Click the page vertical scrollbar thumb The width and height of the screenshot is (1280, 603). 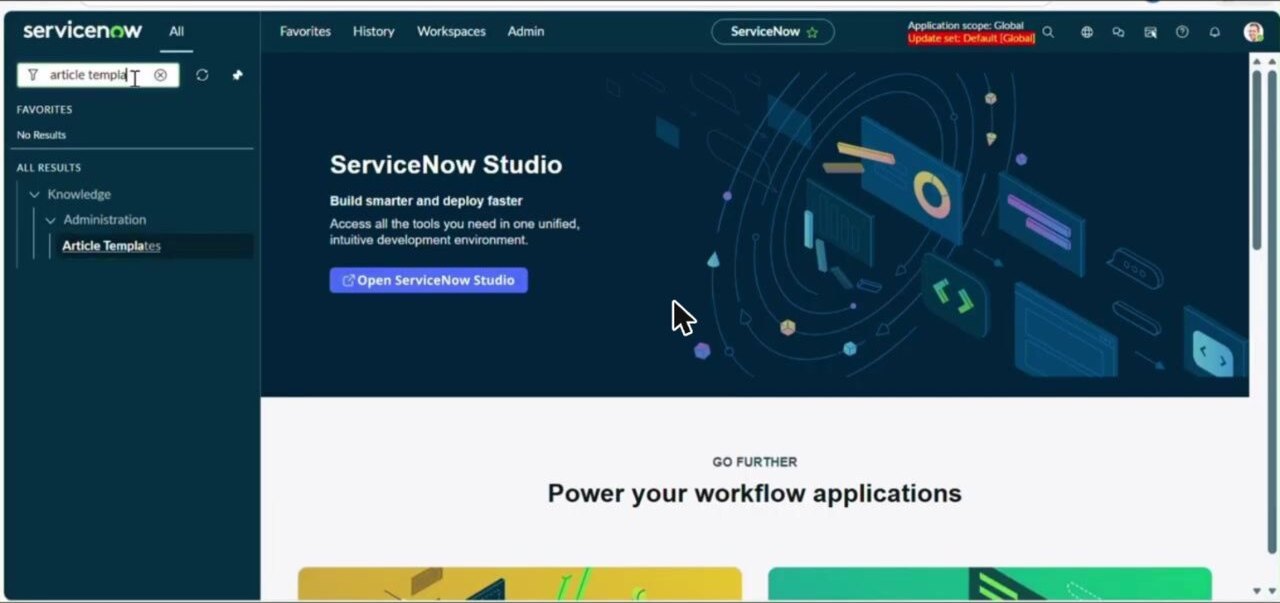(1257, 160)
